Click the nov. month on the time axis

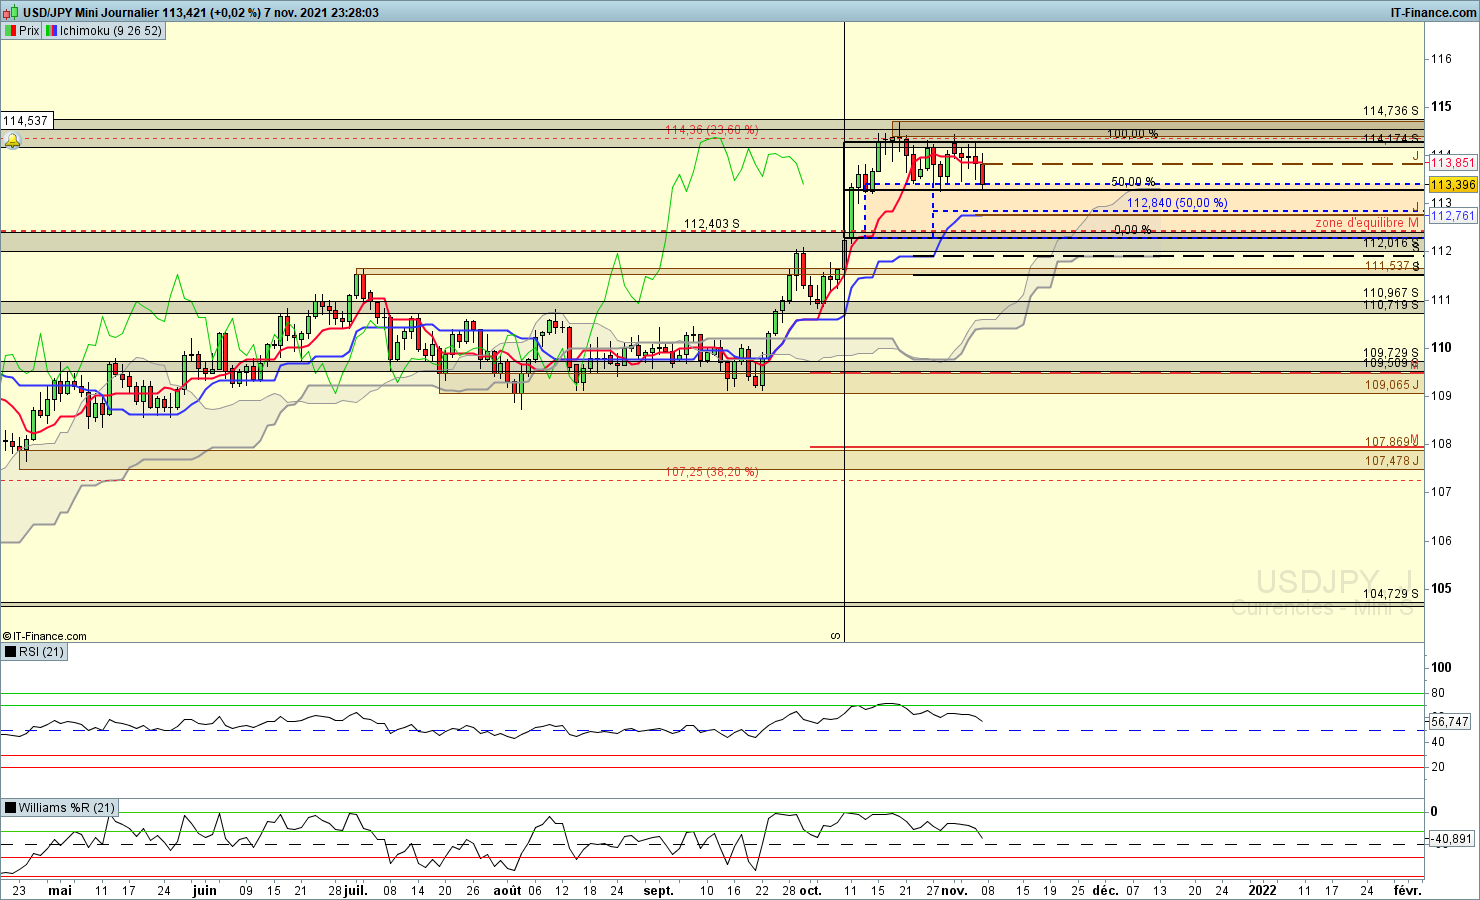click(x=954, y=890)
